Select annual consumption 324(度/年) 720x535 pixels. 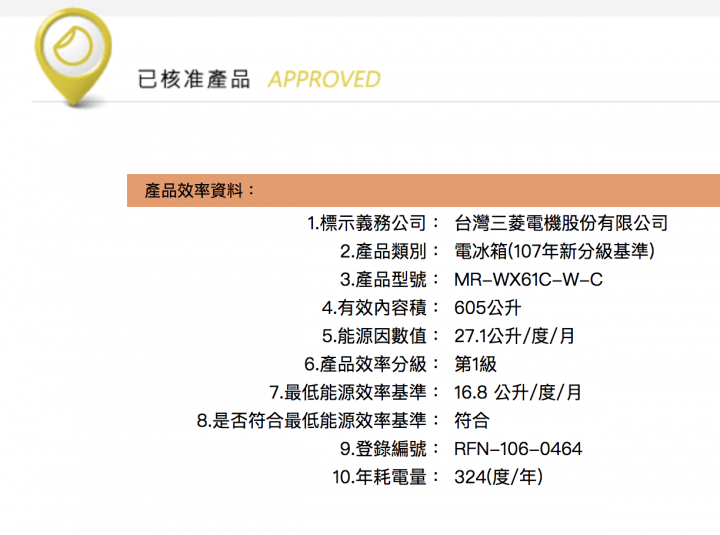499,477
